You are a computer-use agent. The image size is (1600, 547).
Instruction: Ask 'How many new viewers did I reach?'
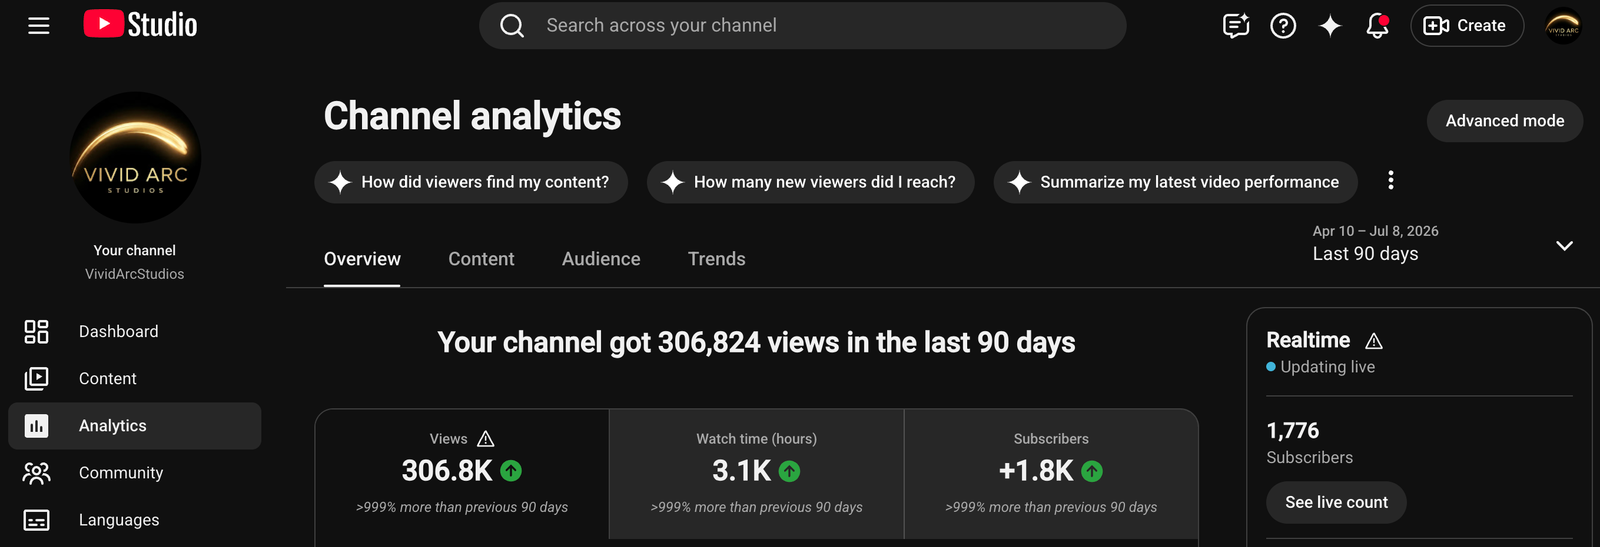[811, 182]
